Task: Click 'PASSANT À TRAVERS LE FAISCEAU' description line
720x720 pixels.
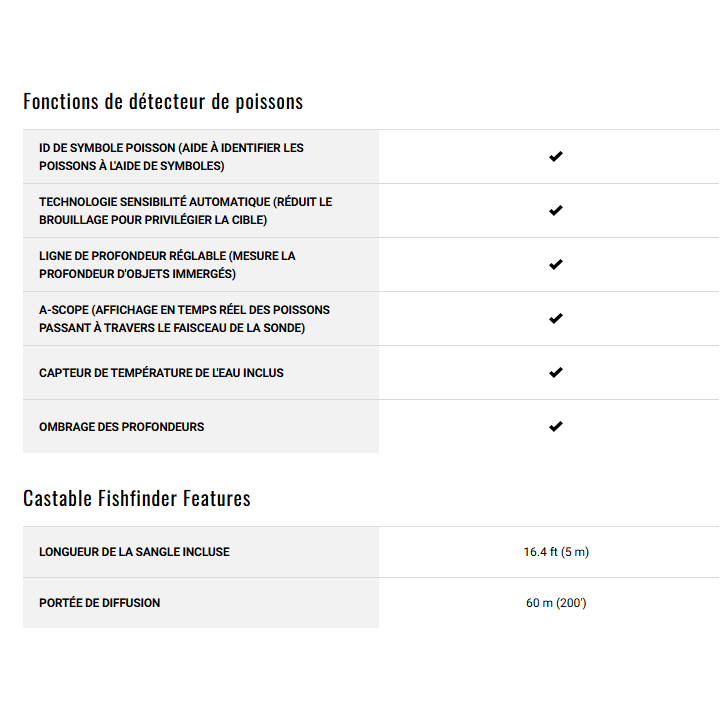Action: pos(172,328)
